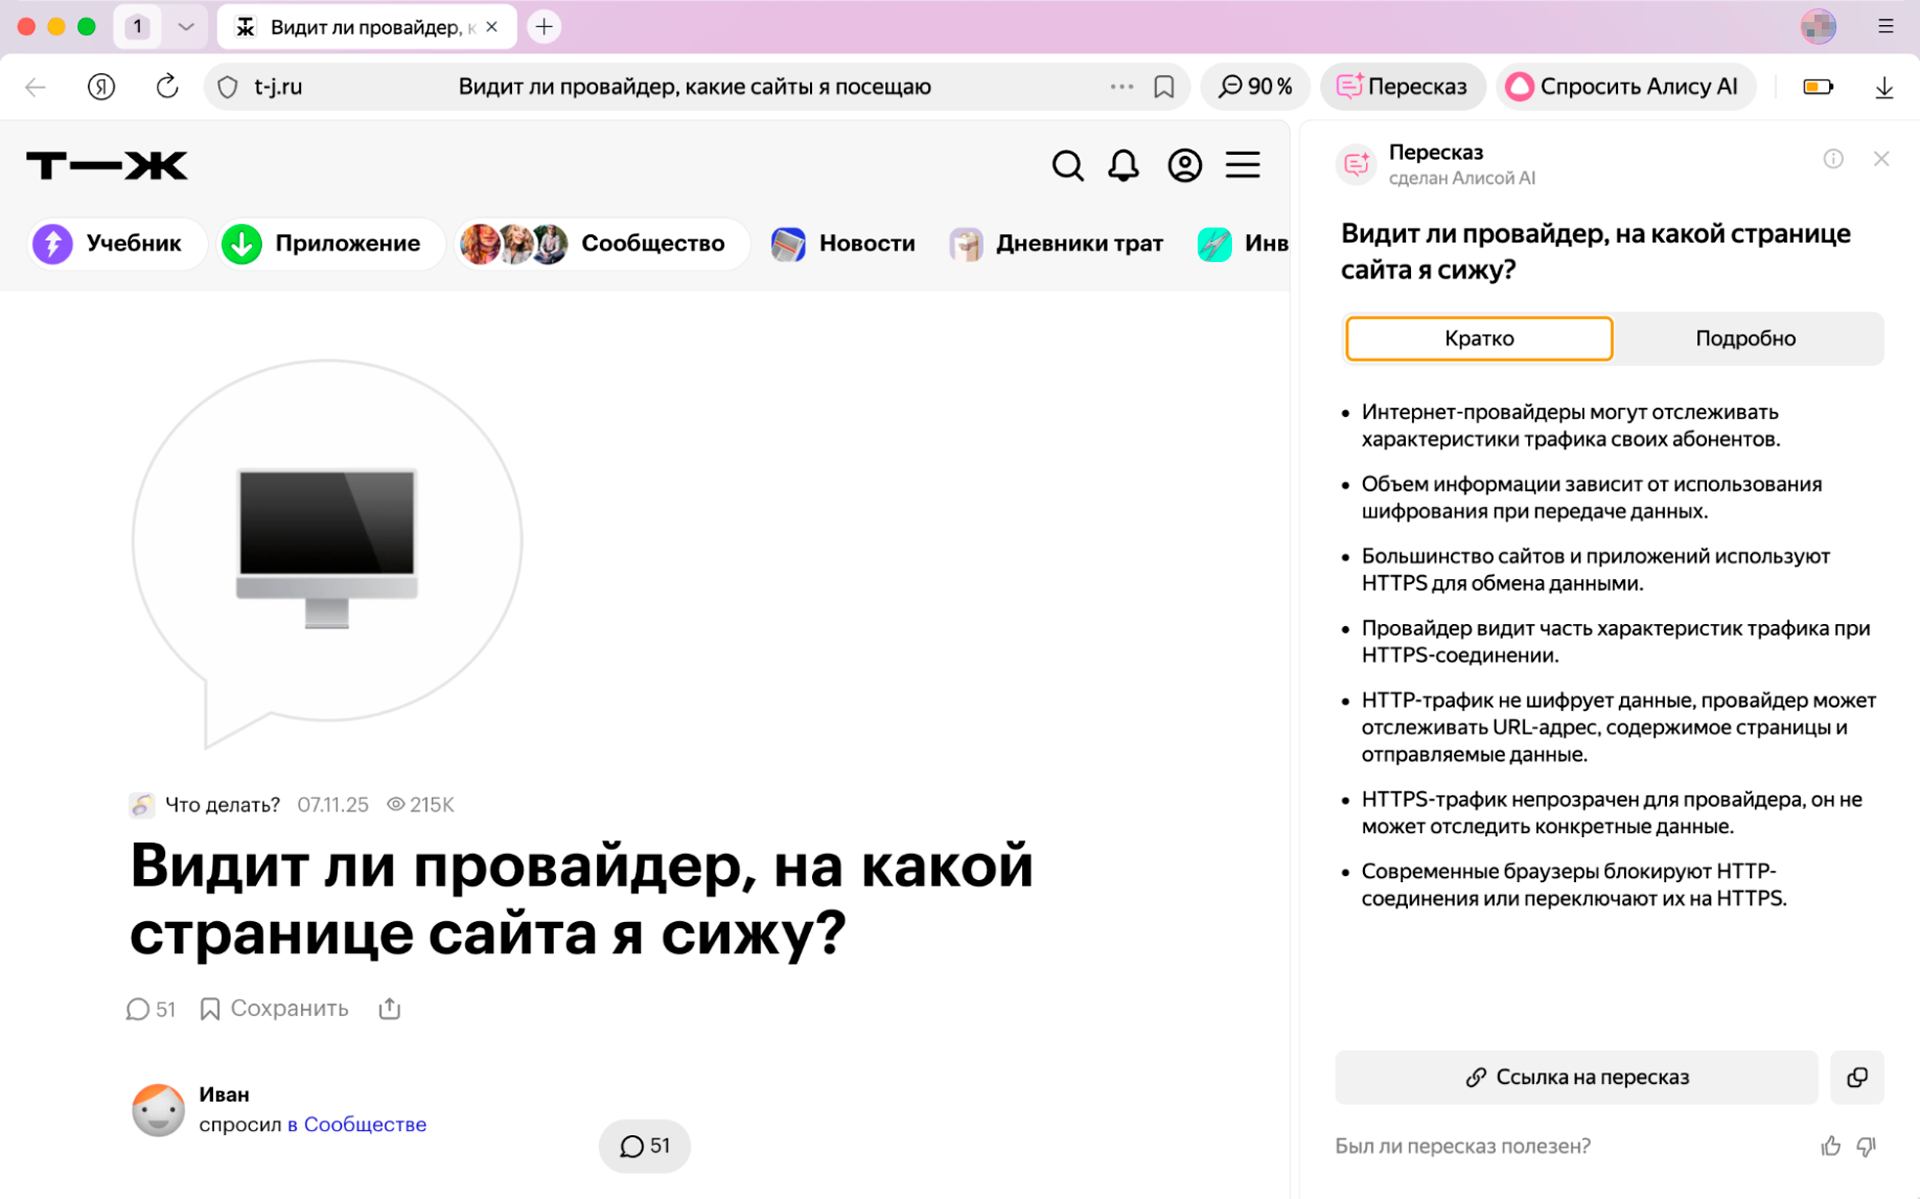Viewport: 1920px width, 1199px height.
Task: Expand the tab list chevron dropdown
Action: pyautogui.click(x=186, y=27)
